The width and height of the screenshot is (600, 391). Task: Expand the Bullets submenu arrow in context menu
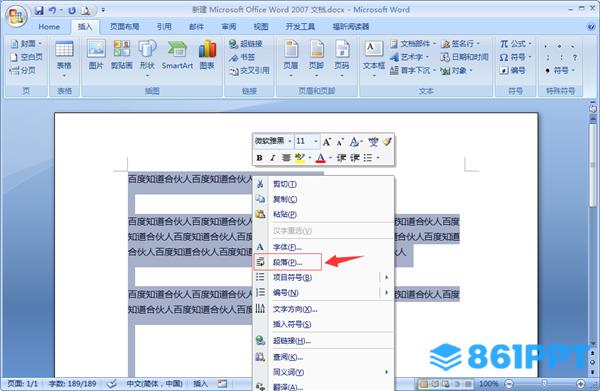[x=386, y=277]
